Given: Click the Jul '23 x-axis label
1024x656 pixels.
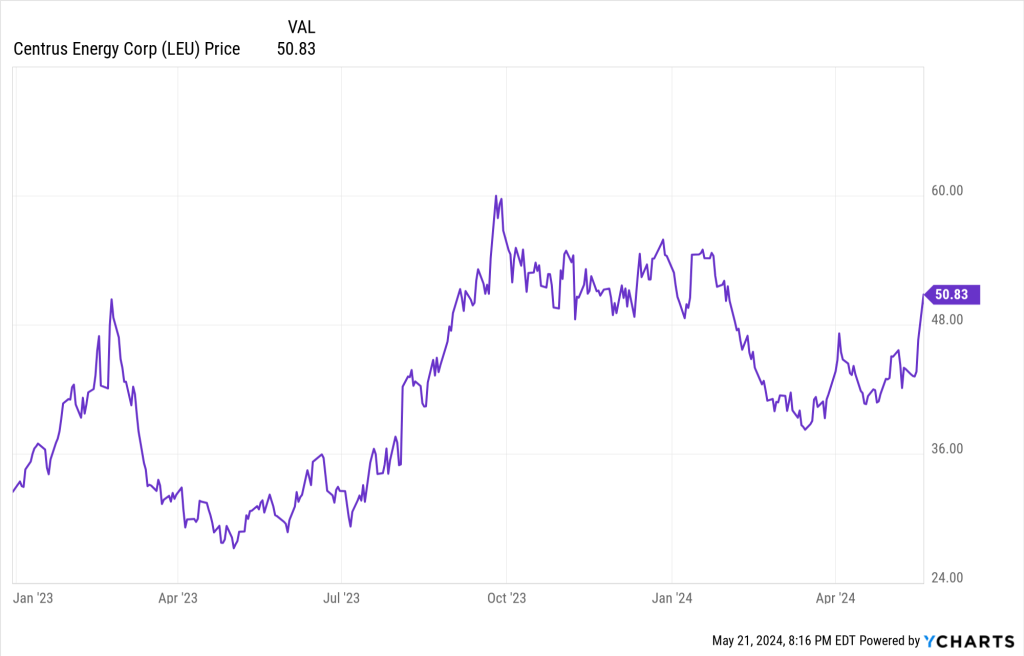Looking at the screenshot, I should [341, 598].
